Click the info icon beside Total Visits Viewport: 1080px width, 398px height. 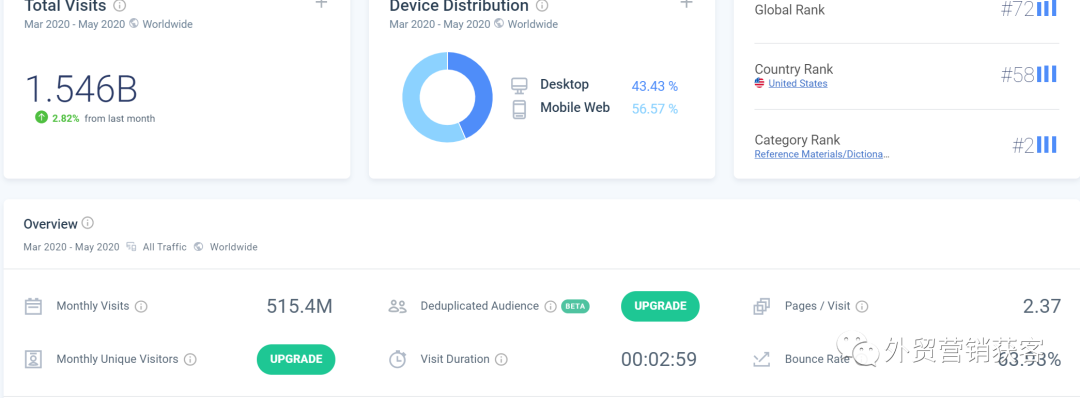point(119,6)
